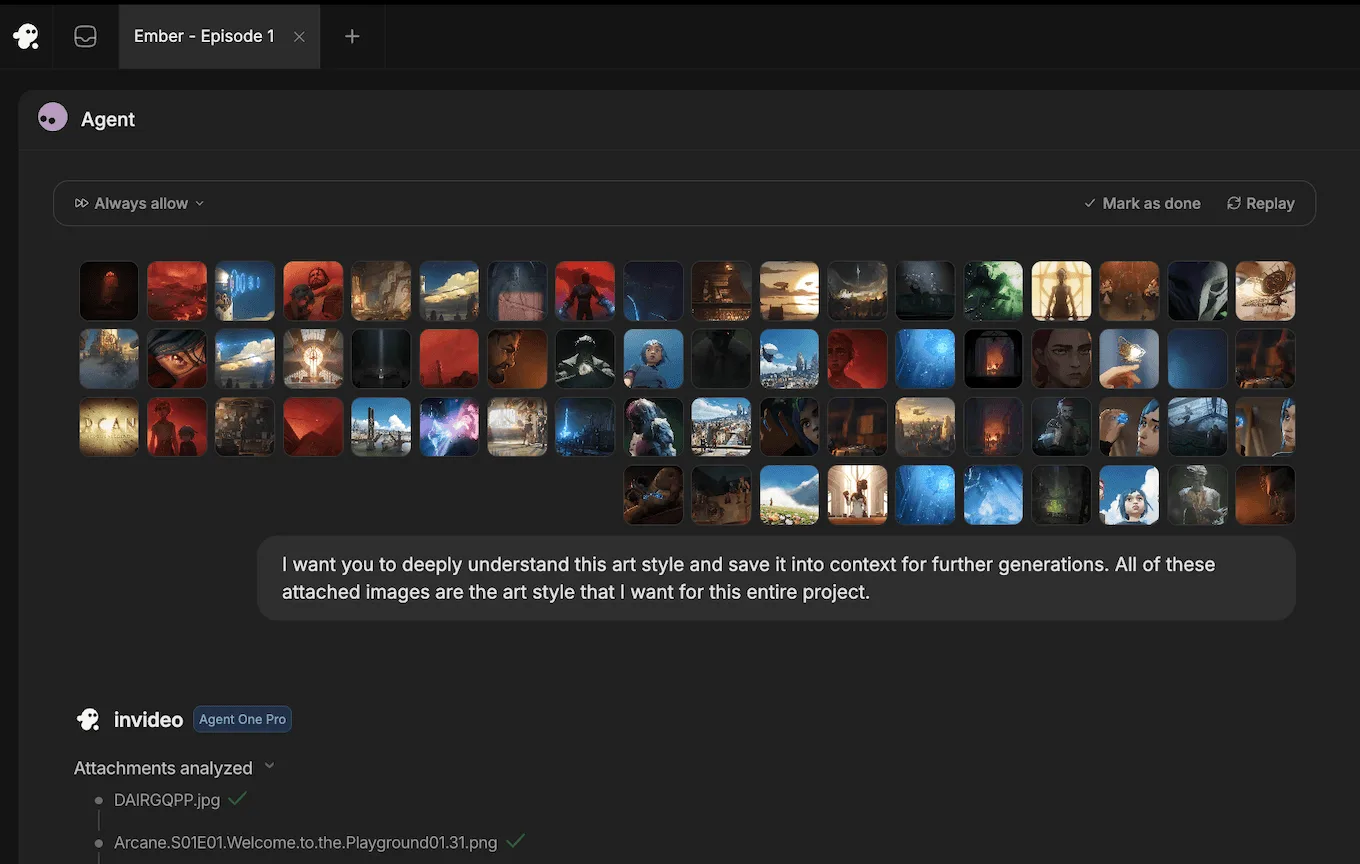Screen dimensions: 1360x864
Task: Click the user message about art style
Action: pyautogui.click(x=776, y=578)
